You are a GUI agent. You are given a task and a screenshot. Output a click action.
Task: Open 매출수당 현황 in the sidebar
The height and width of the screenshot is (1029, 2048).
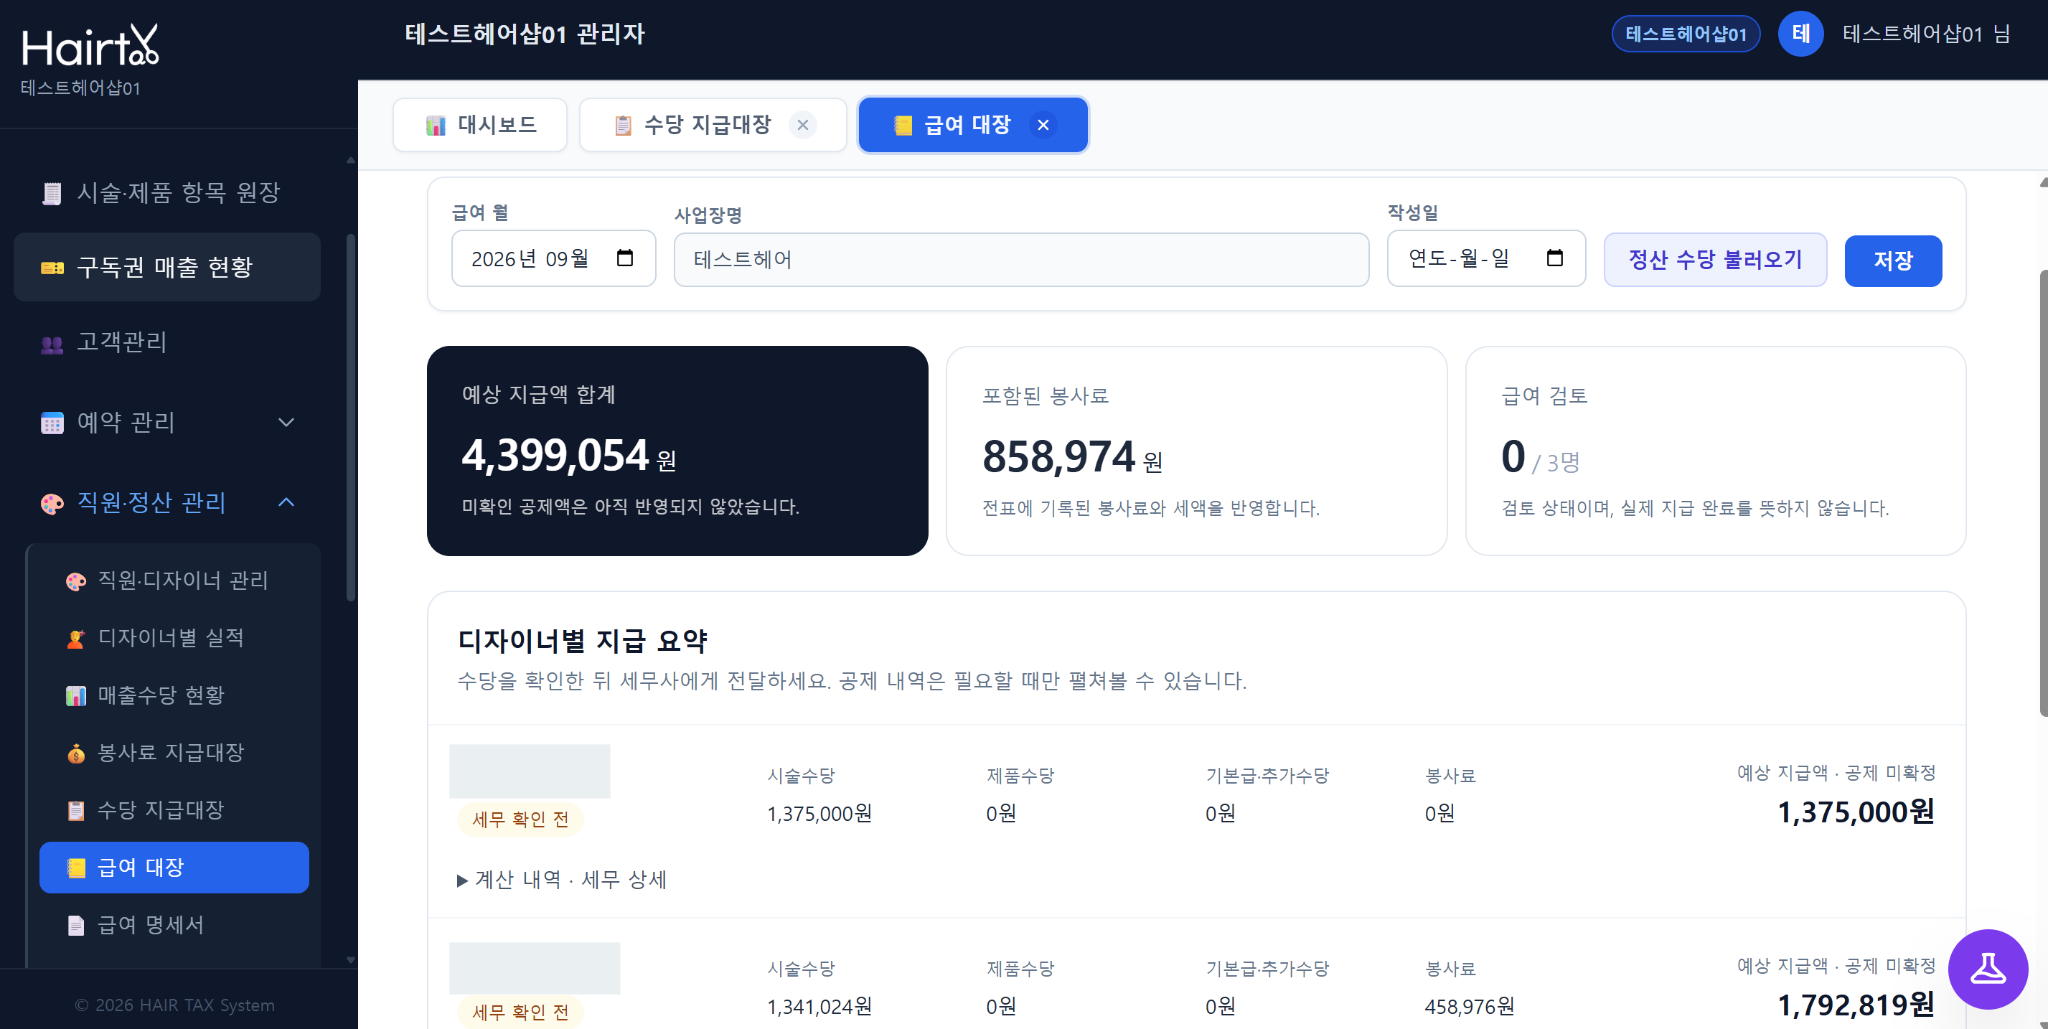pyautogui.click(x=174, y=695)
